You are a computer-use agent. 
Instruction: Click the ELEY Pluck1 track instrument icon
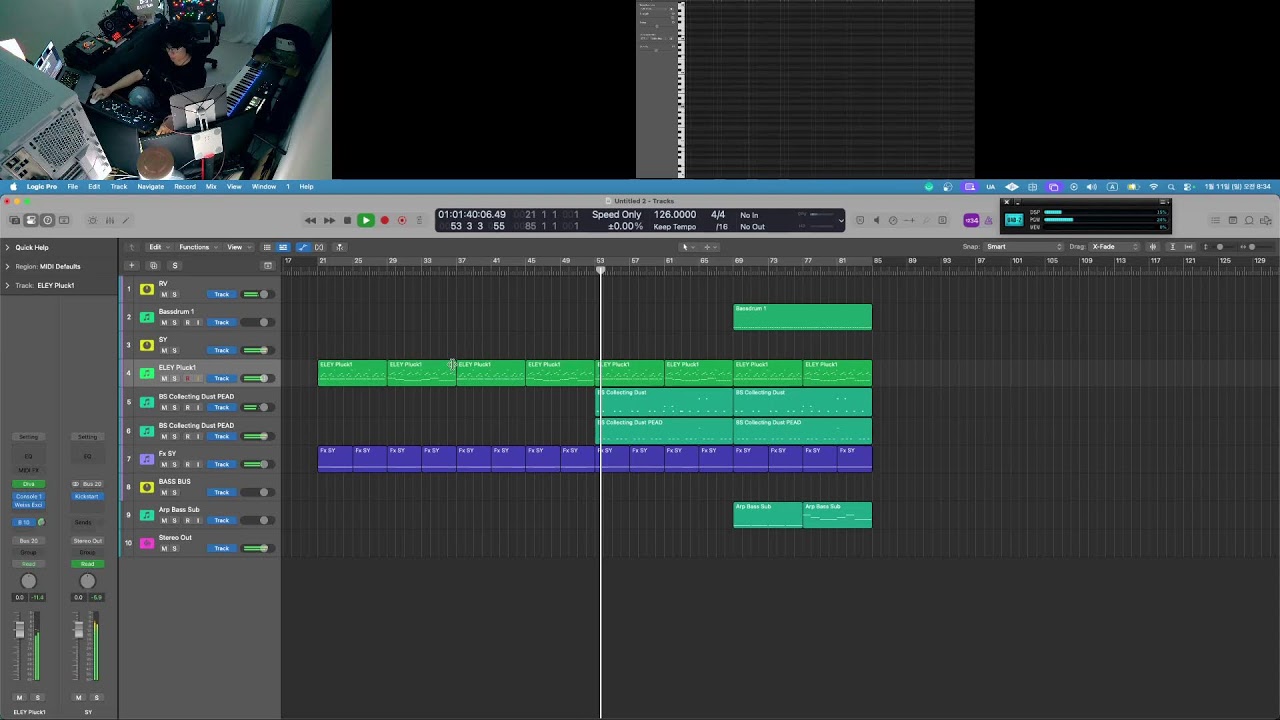[147, 373]
